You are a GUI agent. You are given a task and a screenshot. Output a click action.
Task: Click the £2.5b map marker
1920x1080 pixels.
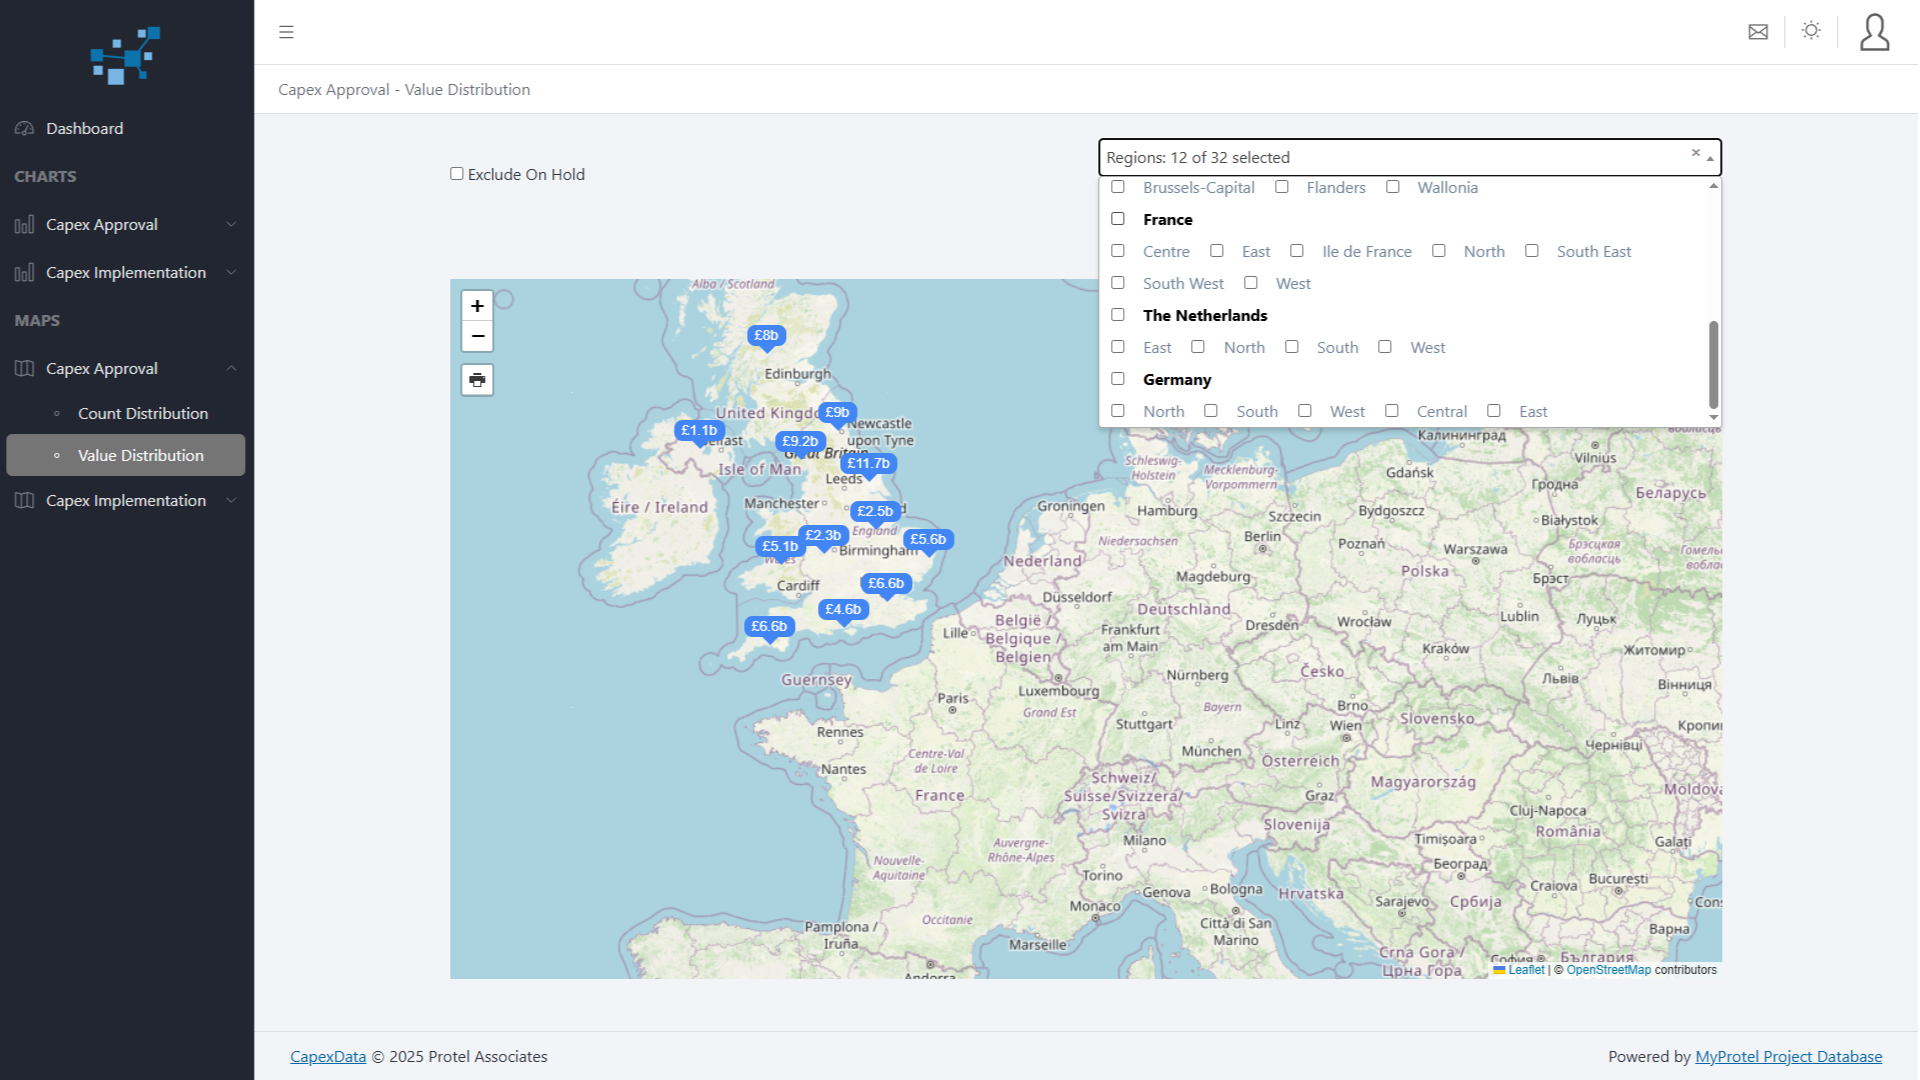tap(875, 512)
